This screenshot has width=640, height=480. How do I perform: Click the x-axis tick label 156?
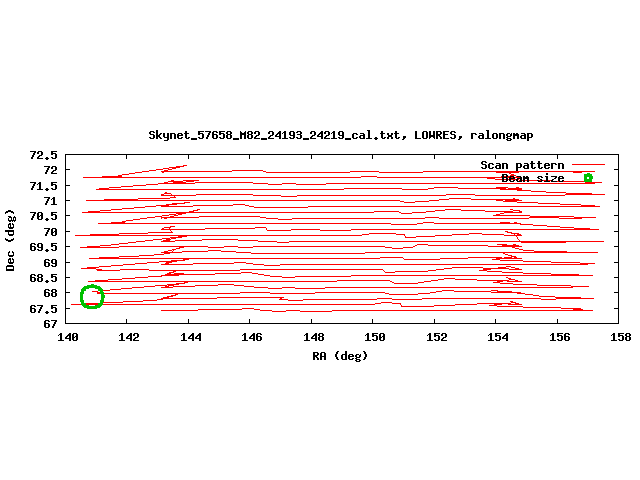(559, 337)
